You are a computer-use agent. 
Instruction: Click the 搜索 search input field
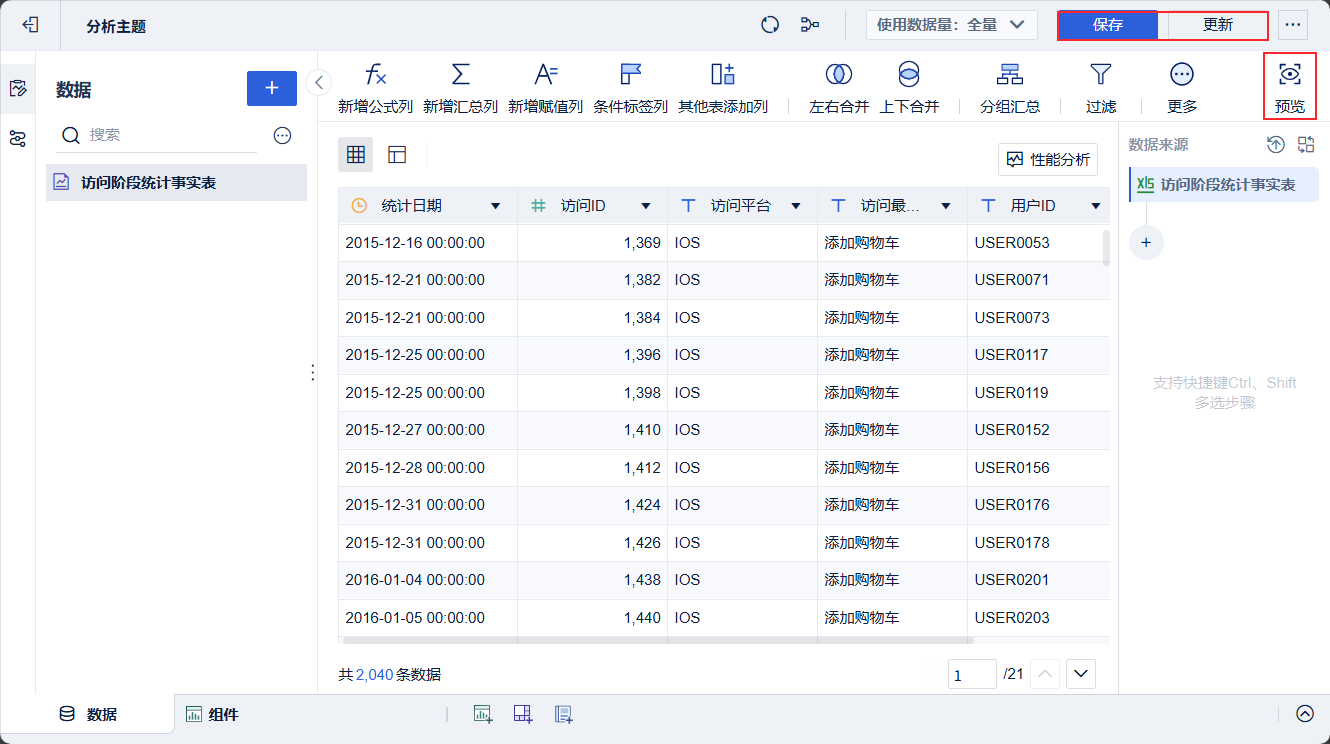(x=170, y=135)
